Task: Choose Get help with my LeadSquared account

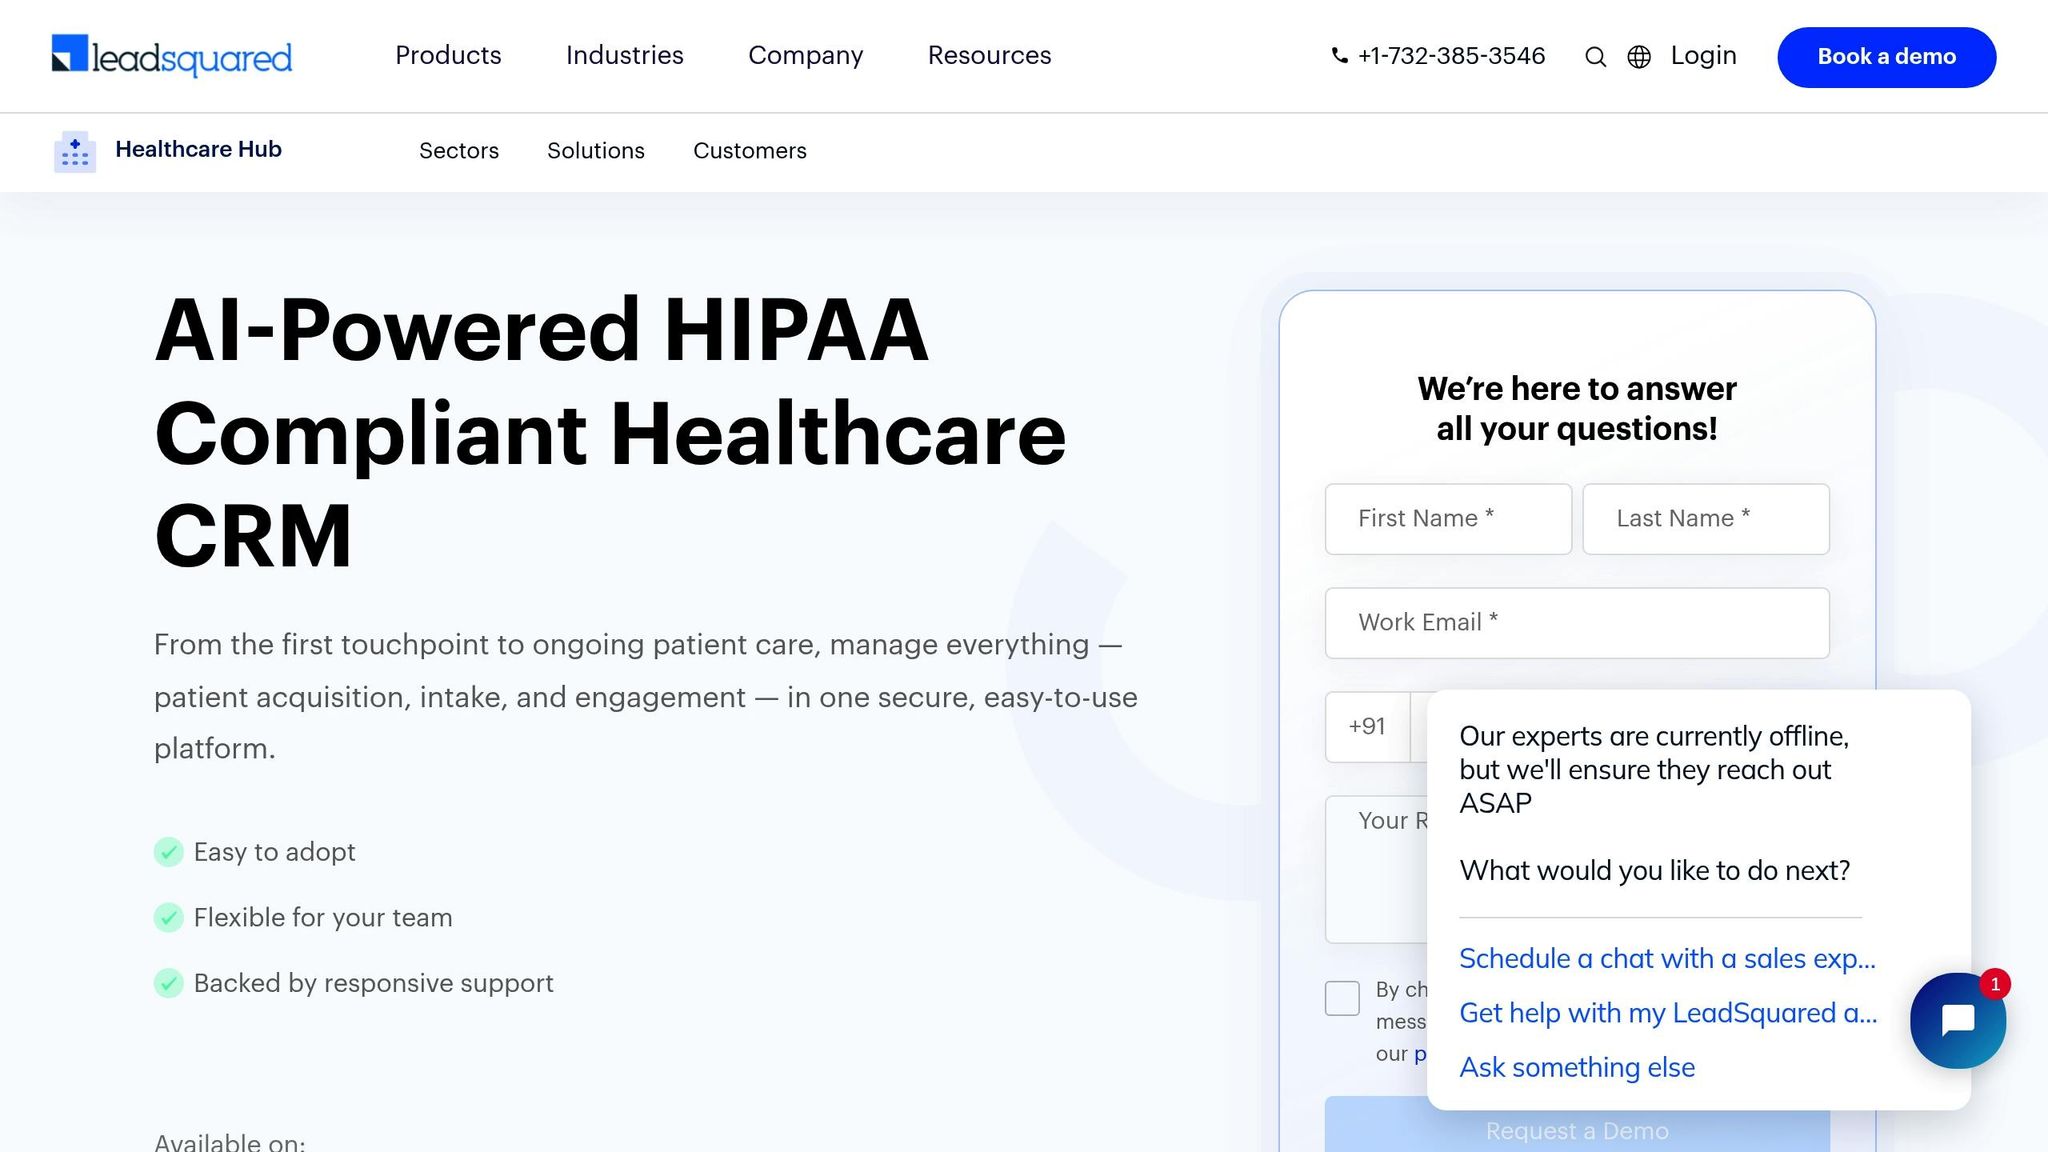Action: pos(1668,1013)
